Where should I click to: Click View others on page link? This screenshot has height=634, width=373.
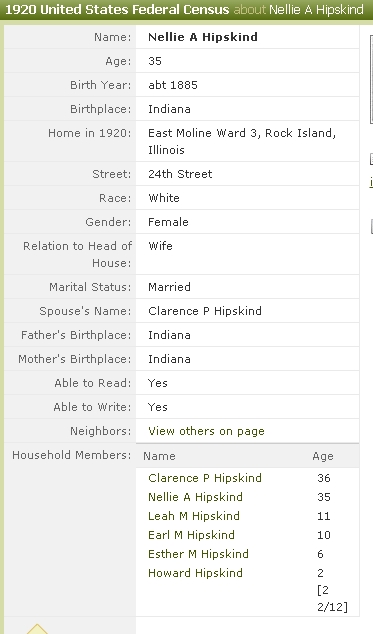pyautogui.click(x=206, y=431)
